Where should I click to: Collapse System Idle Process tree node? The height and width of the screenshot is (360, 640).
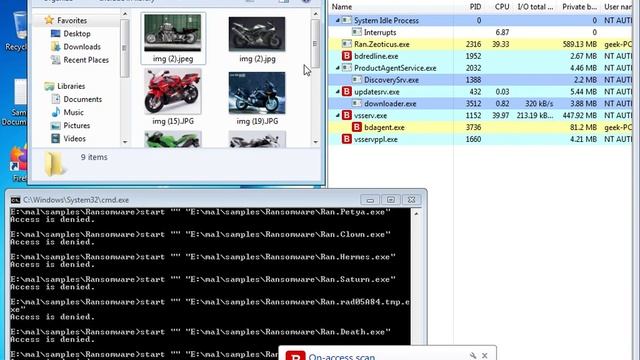click(338, 20)
